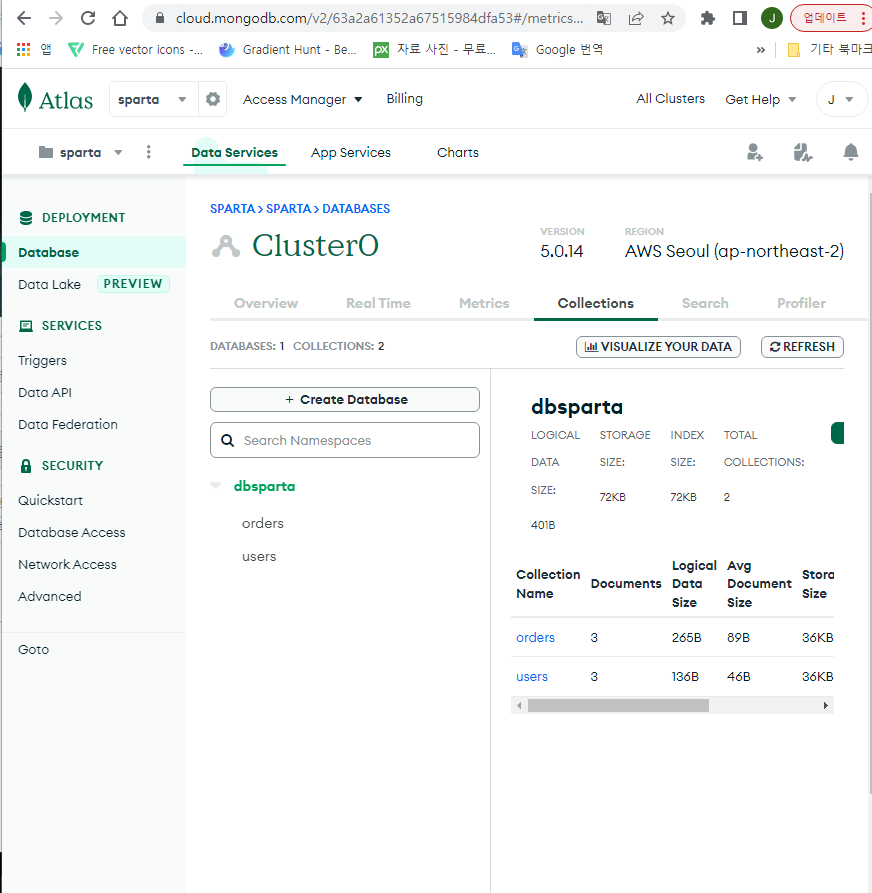Open the Profiler tab

tap(801, 303)
